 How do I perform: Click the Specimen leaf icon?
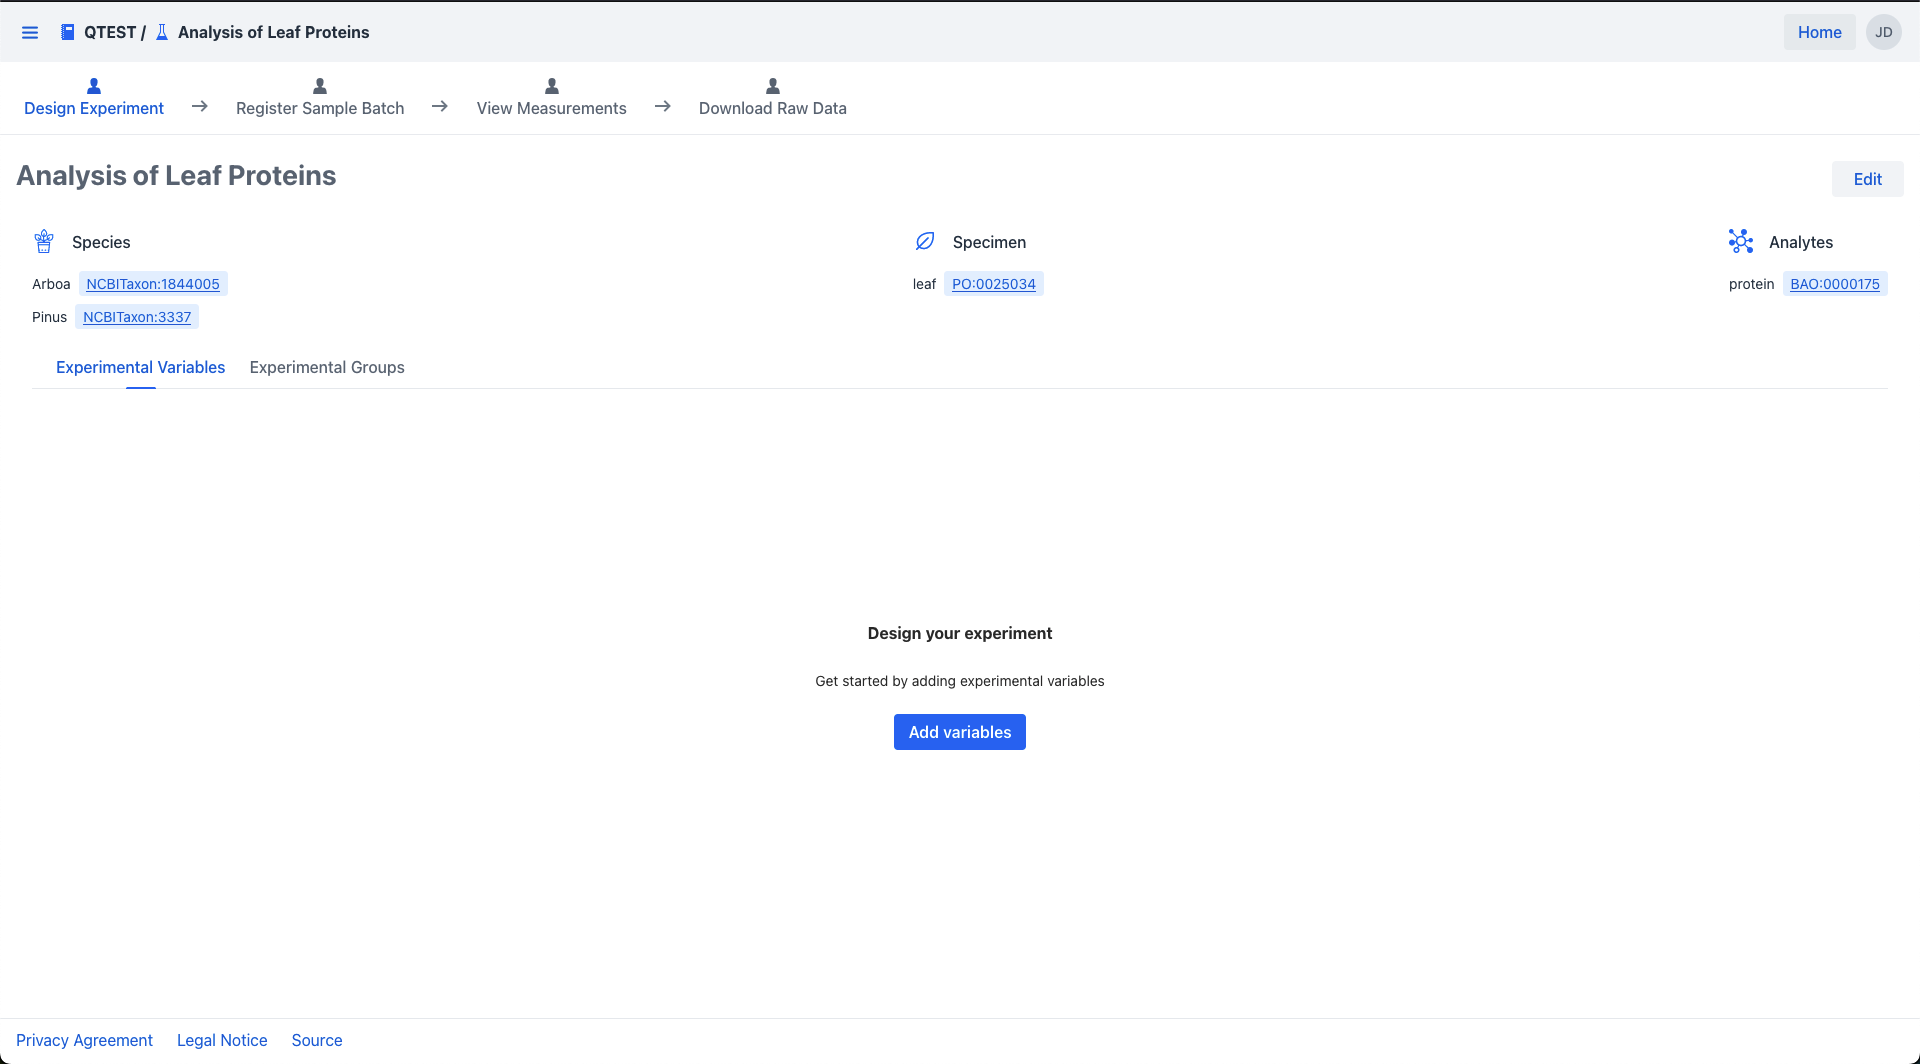[x=925, y=241]
